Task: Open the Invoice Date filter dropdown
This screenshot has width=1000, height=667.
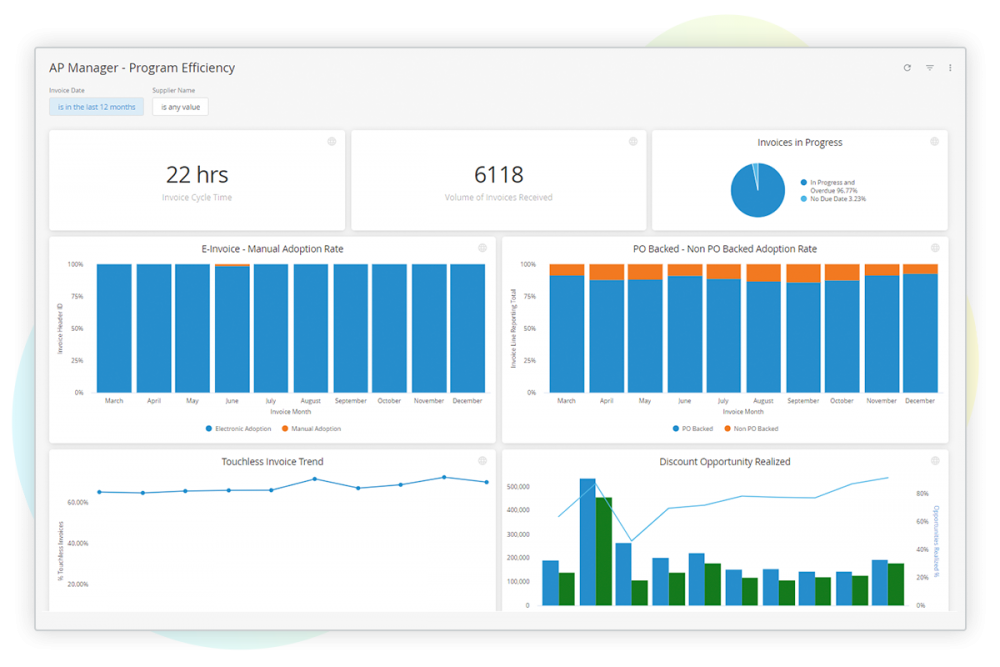Action: [x=96, y=107]
